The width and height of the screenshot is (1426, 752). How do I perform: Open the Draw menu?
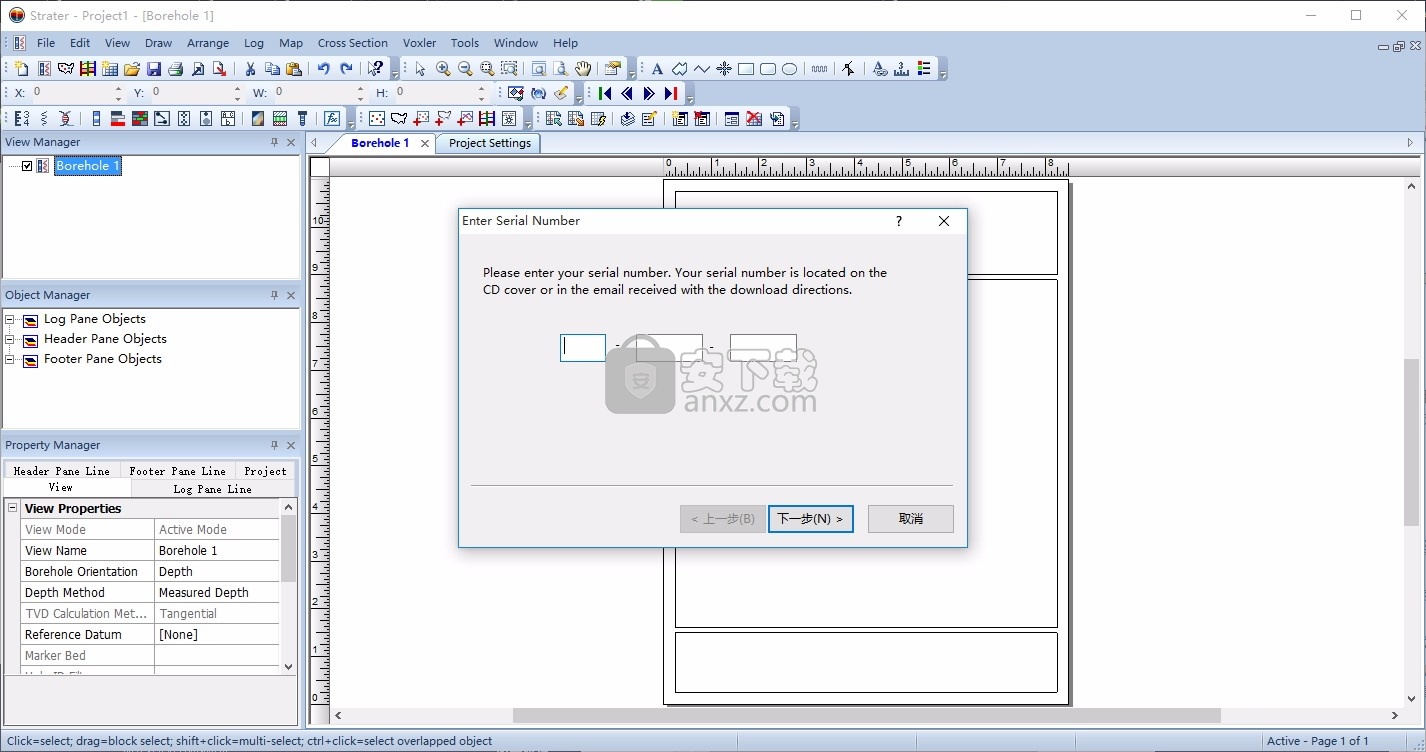(158, 43)
